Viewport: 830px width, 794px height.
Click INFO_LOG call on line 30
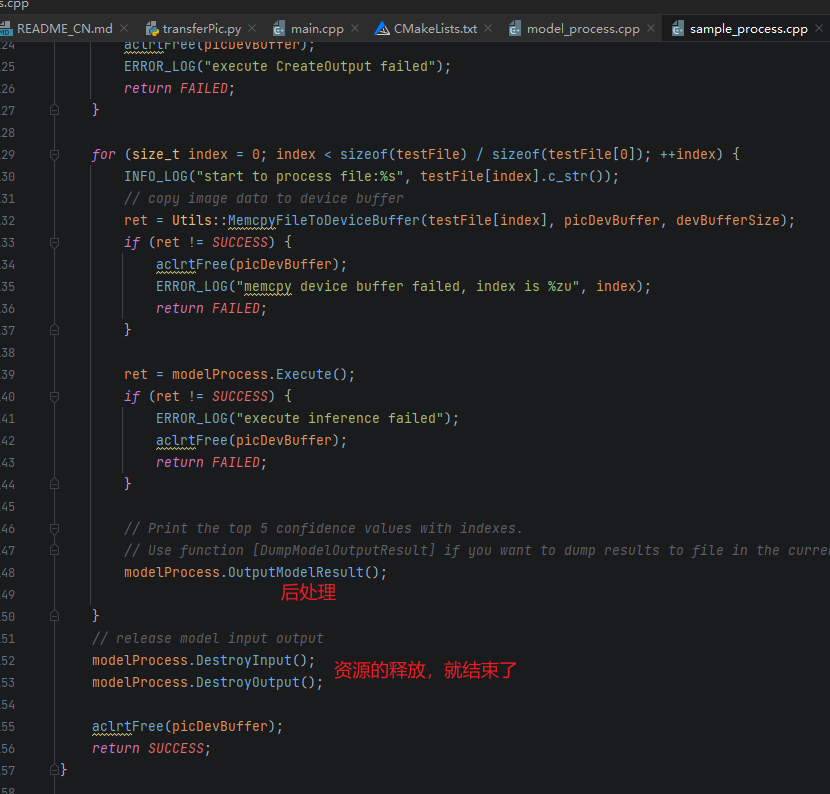click(371, 176)
